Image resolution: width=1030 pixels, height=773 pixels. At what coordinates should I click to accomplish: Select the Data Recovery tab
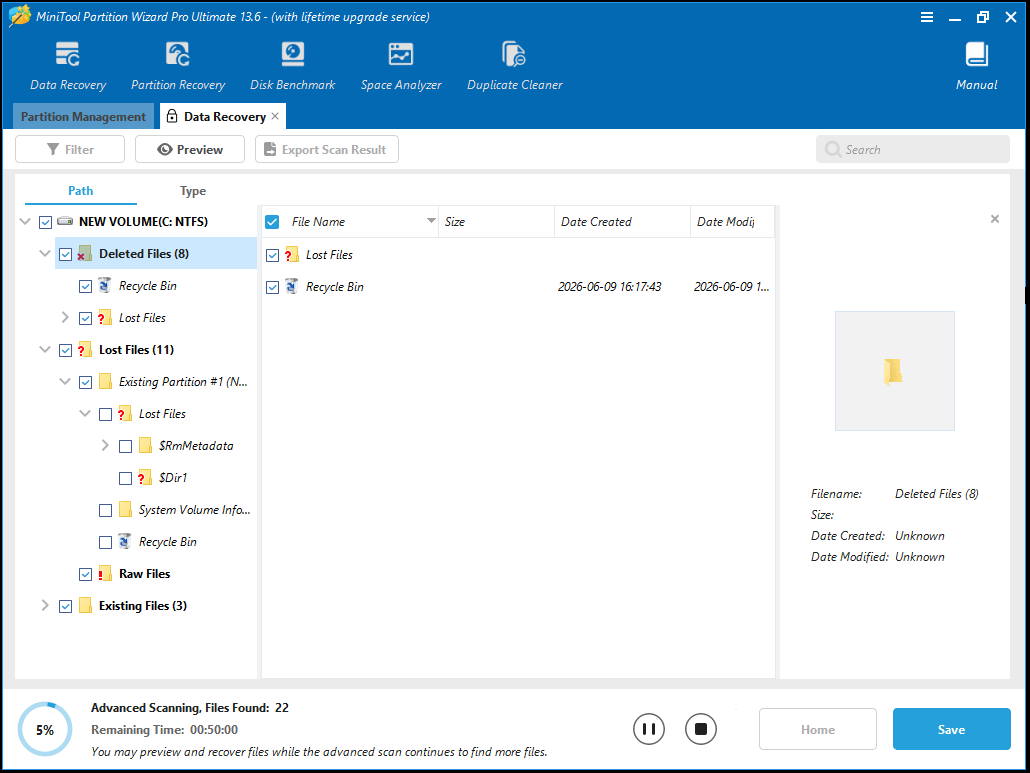tap(223, 116)
